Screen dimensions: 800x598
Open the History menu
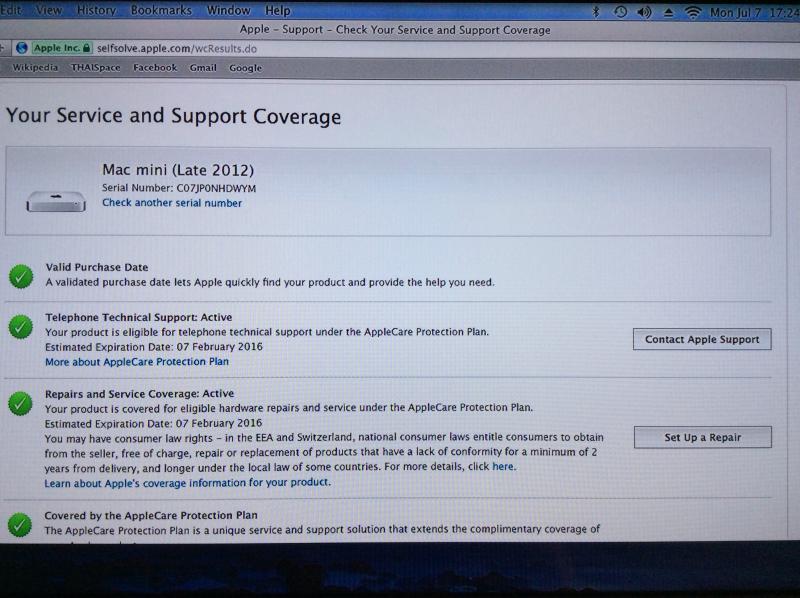pos(96,10)
